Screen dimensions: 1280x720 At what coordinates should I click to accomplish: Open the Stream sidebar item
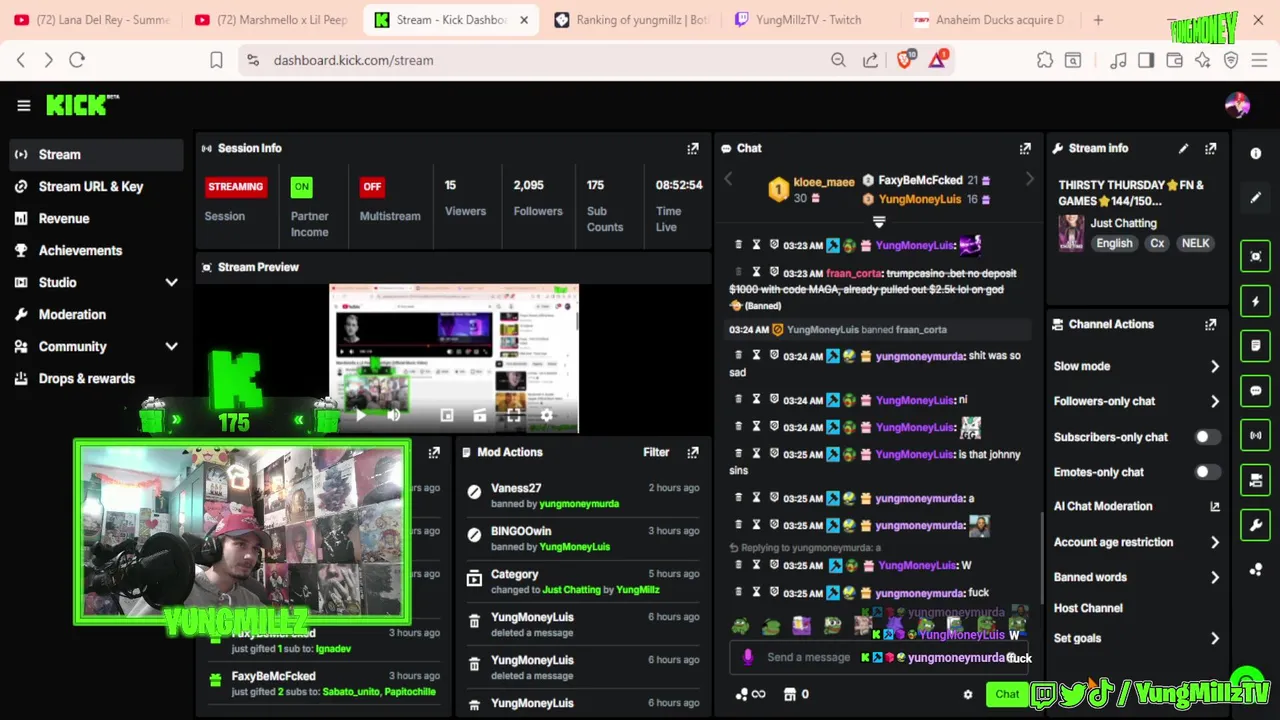tap(96, 154)
